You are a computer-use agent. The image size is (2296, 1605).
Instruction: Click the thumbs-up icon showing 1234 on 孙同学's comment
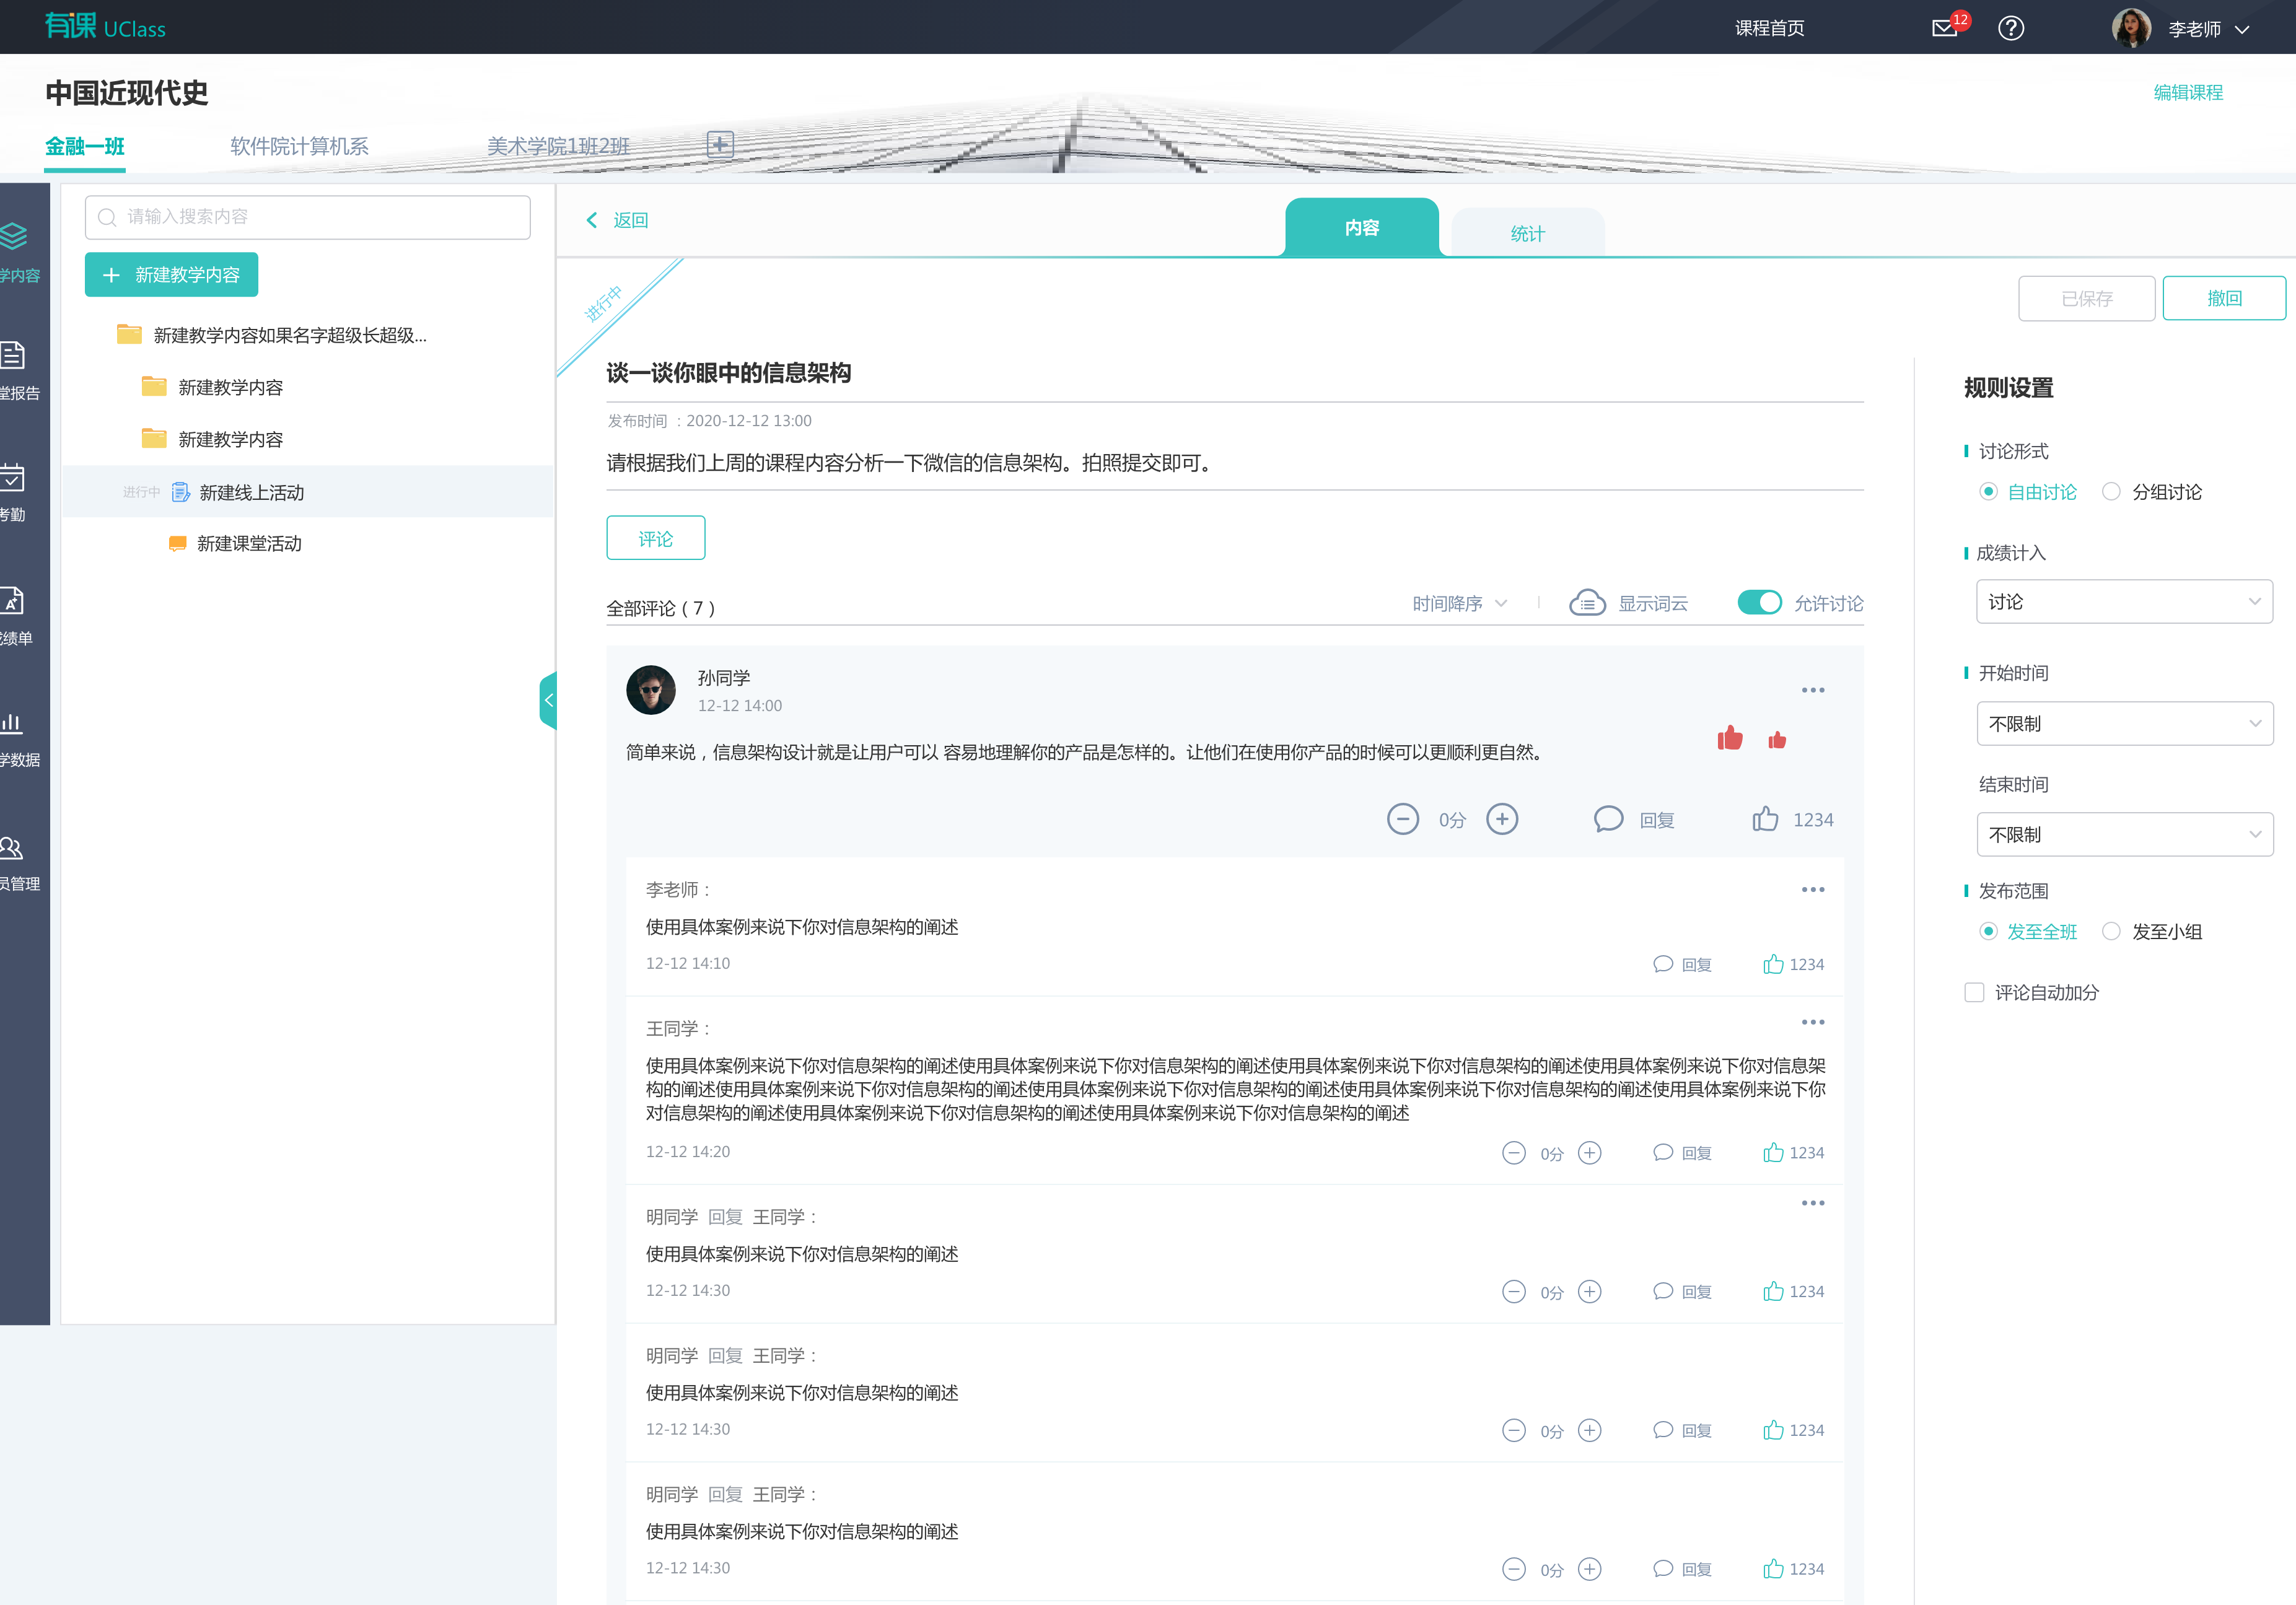(1765, 819)
